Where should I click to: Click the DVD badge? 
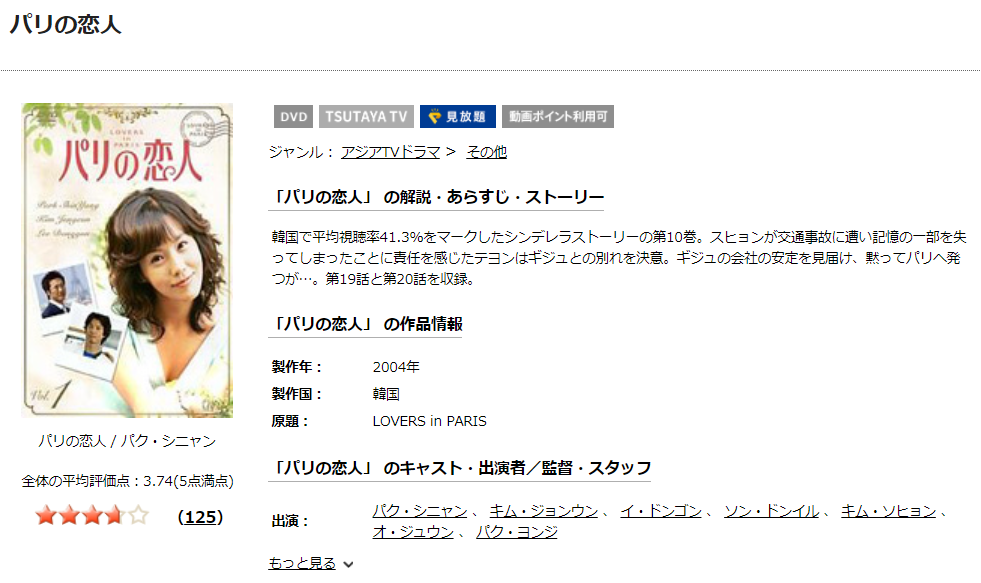[293, 116]
